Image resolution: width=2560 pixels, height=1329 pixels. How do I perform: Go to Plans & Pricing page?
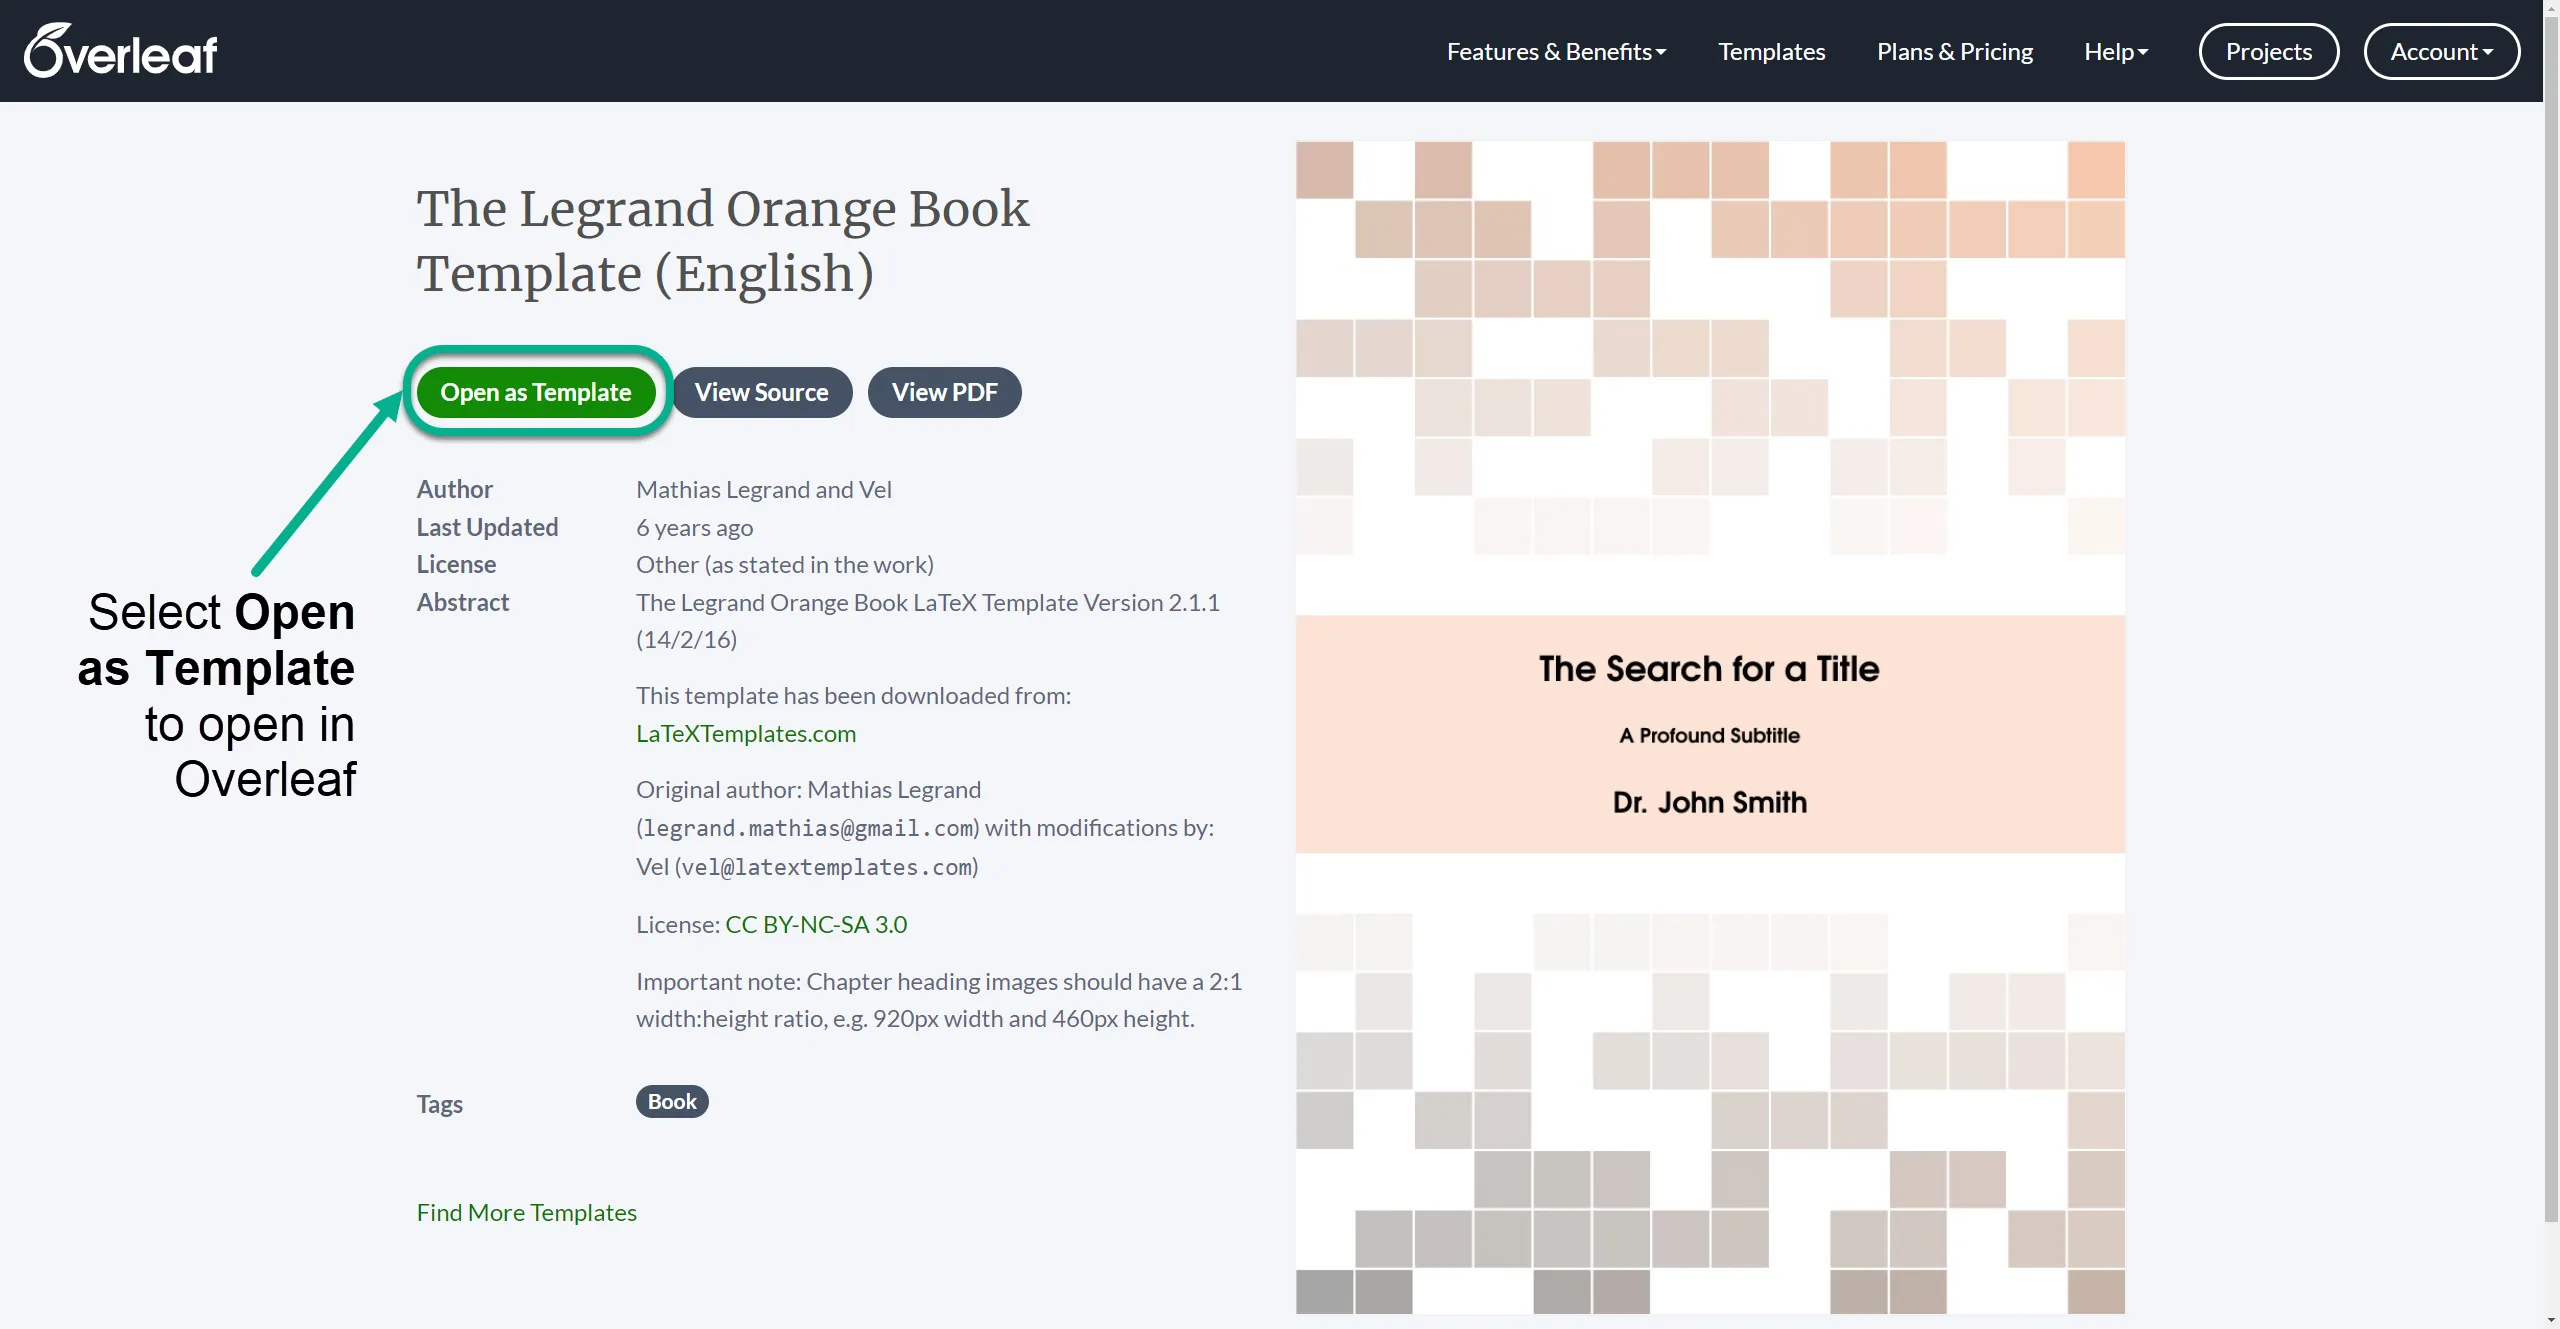(1954, 51)
